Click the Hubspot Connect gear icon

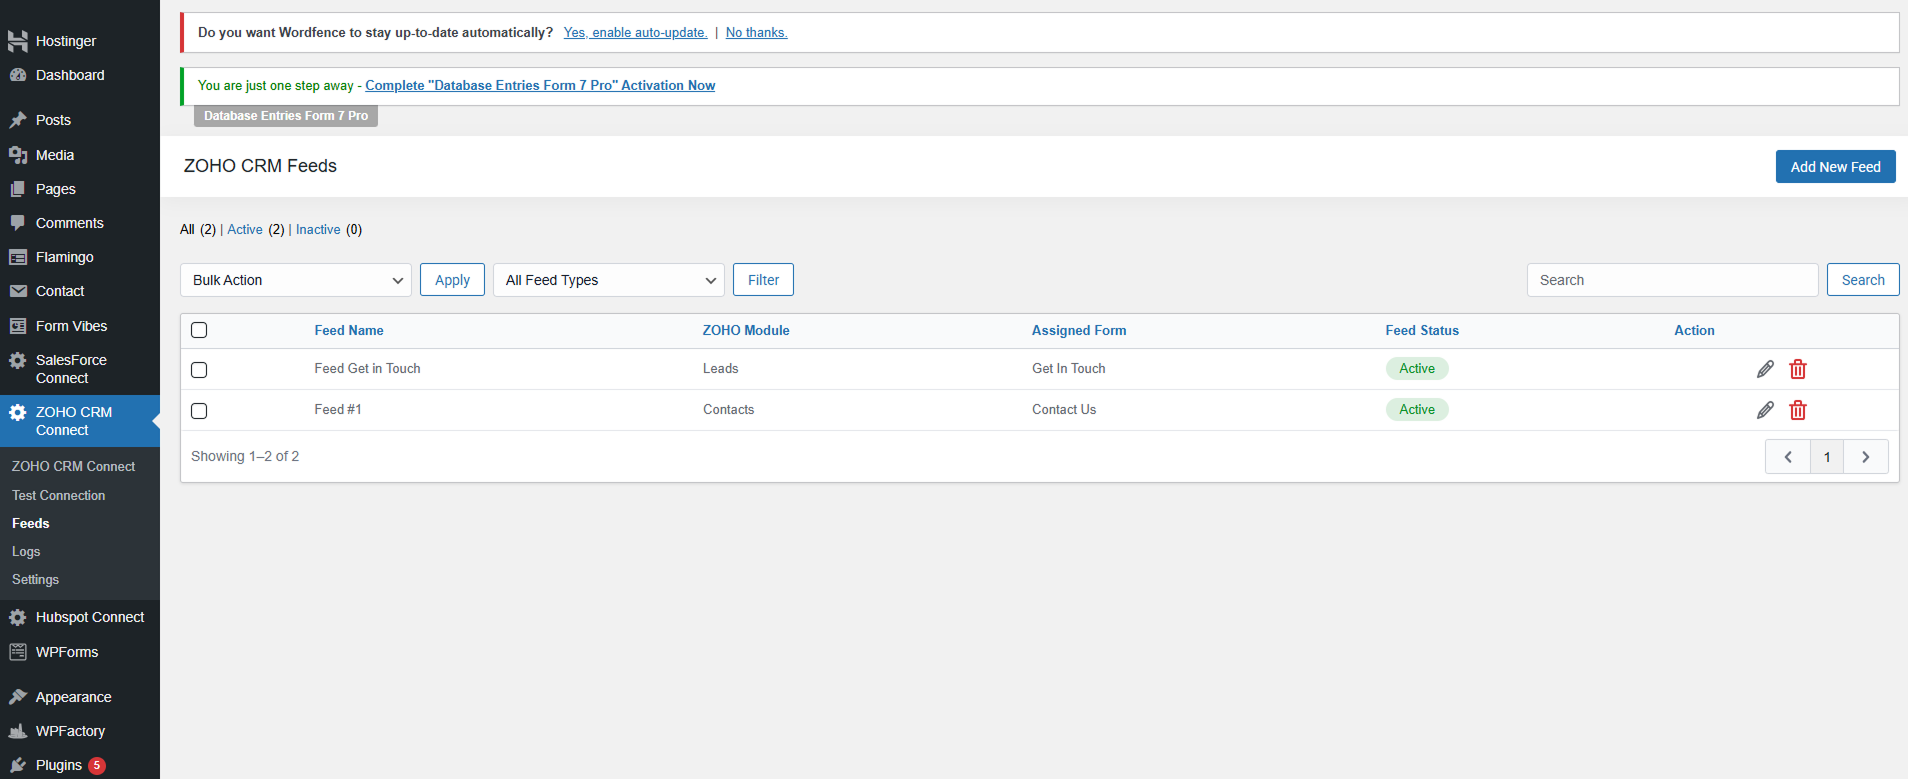[18, 617]
